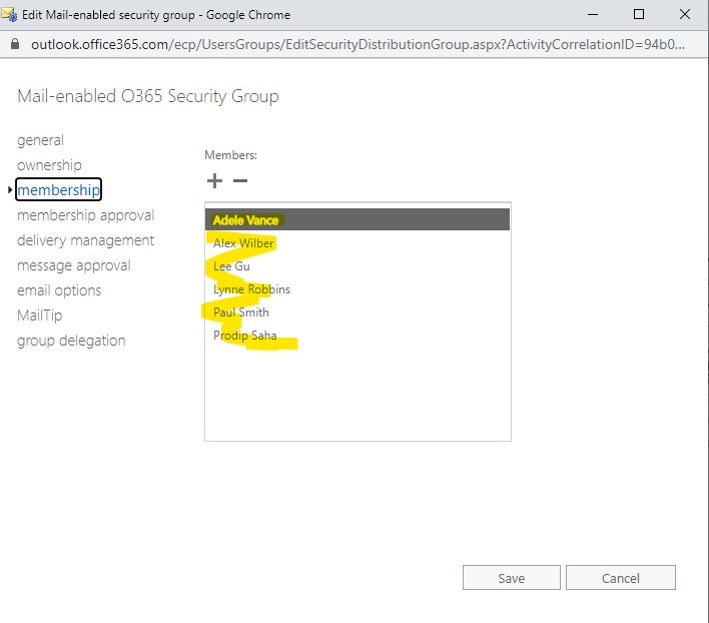
Task: Select Lee Gu member entry
Action: click(357, 266)
